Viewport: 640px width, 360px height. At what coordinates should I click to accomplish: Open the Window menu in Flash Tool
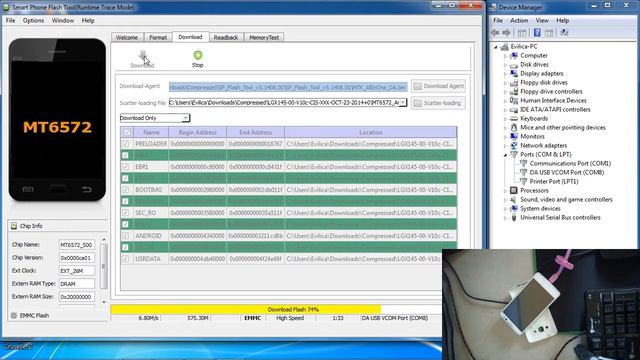coord(62,20)
